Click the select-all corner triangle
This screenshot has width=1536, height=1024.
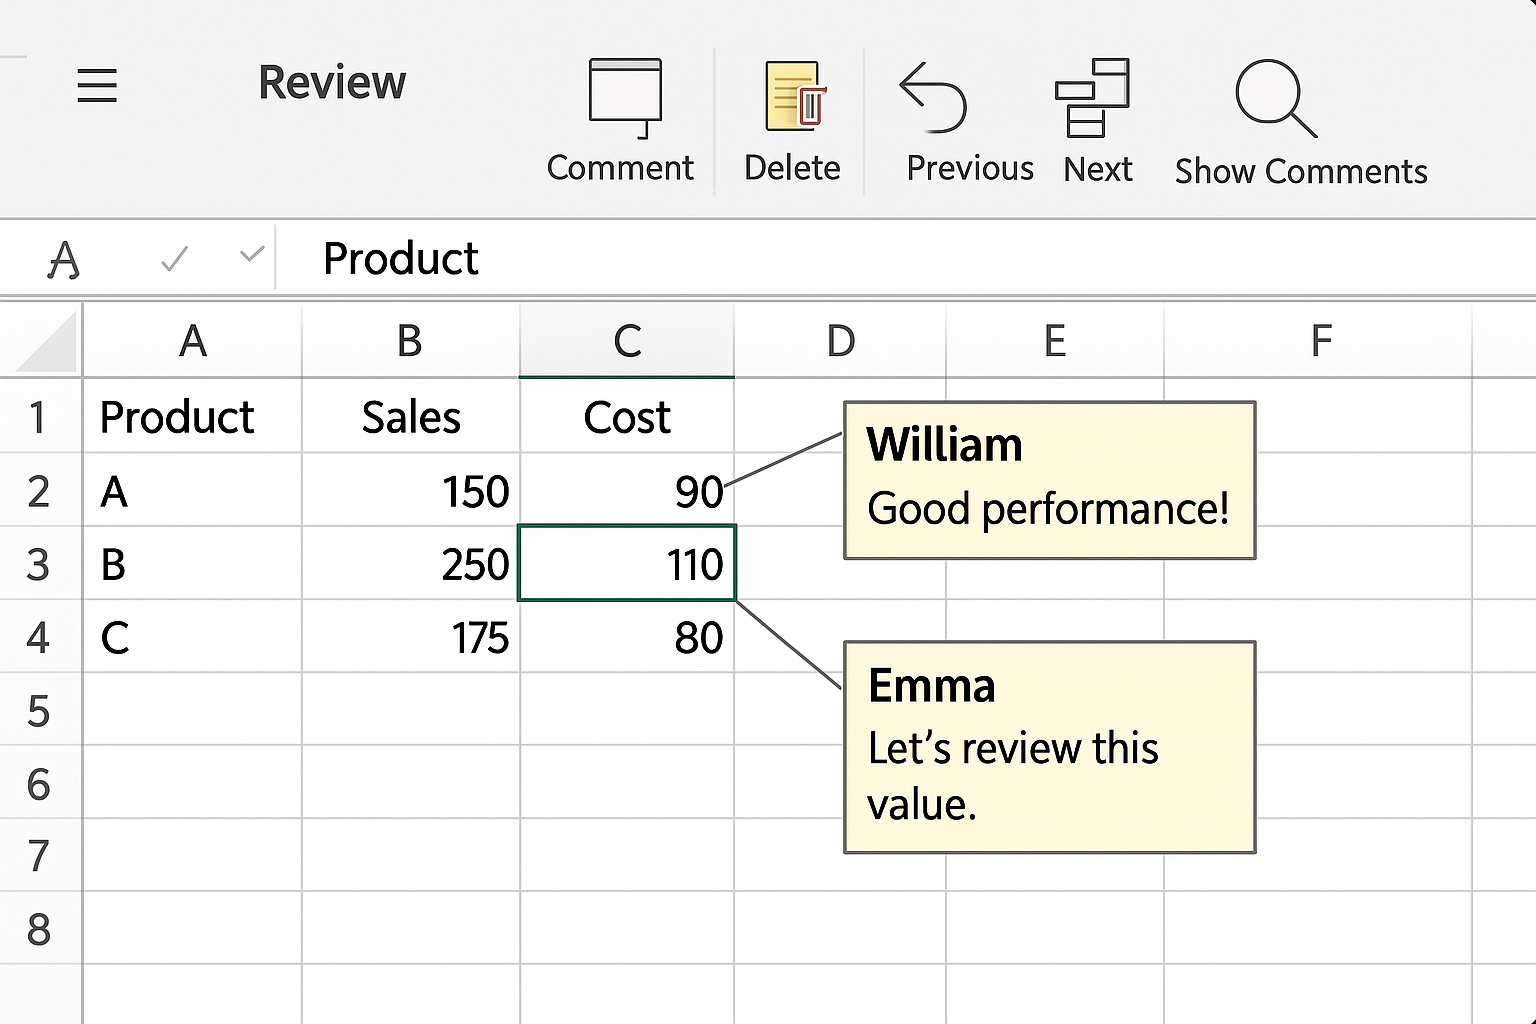point(47,341)
